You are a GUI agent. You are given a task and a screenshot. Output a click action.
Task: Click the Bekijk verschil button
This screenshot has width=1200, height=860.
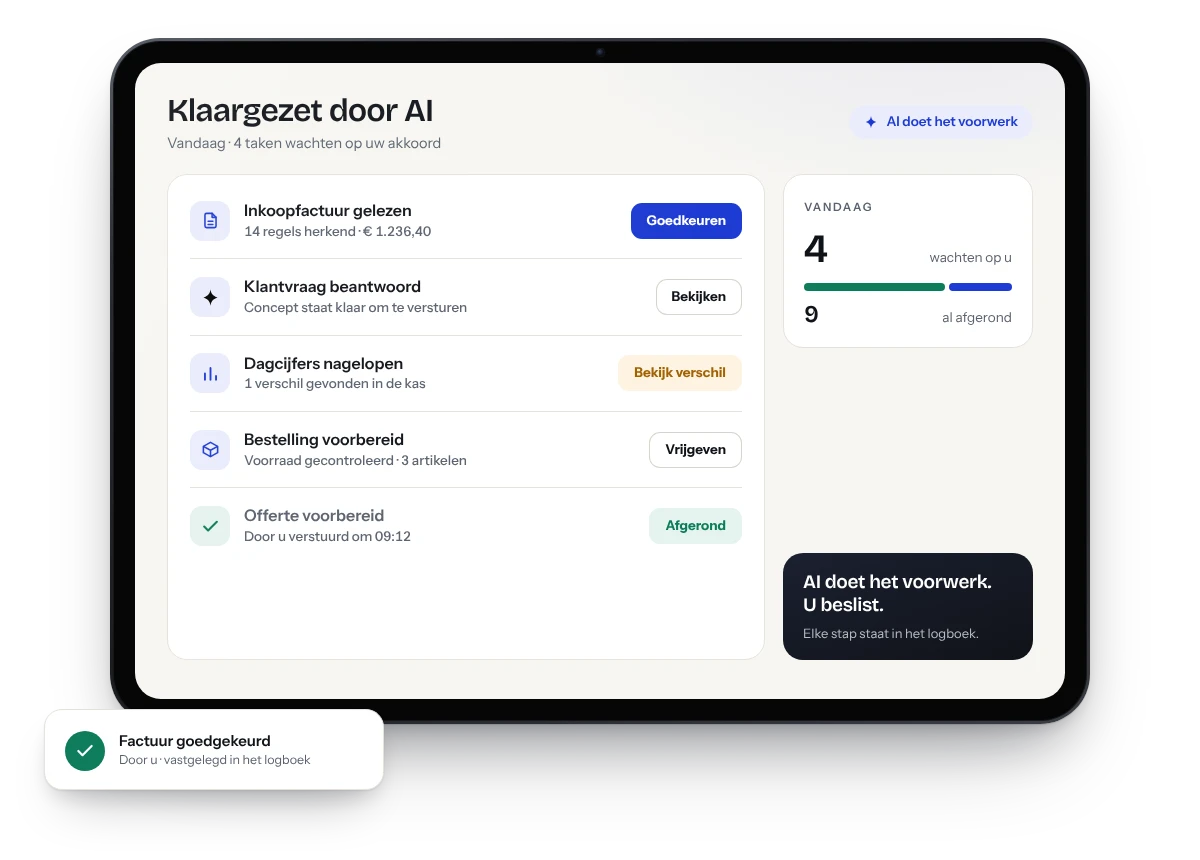(x=680, y=373)
